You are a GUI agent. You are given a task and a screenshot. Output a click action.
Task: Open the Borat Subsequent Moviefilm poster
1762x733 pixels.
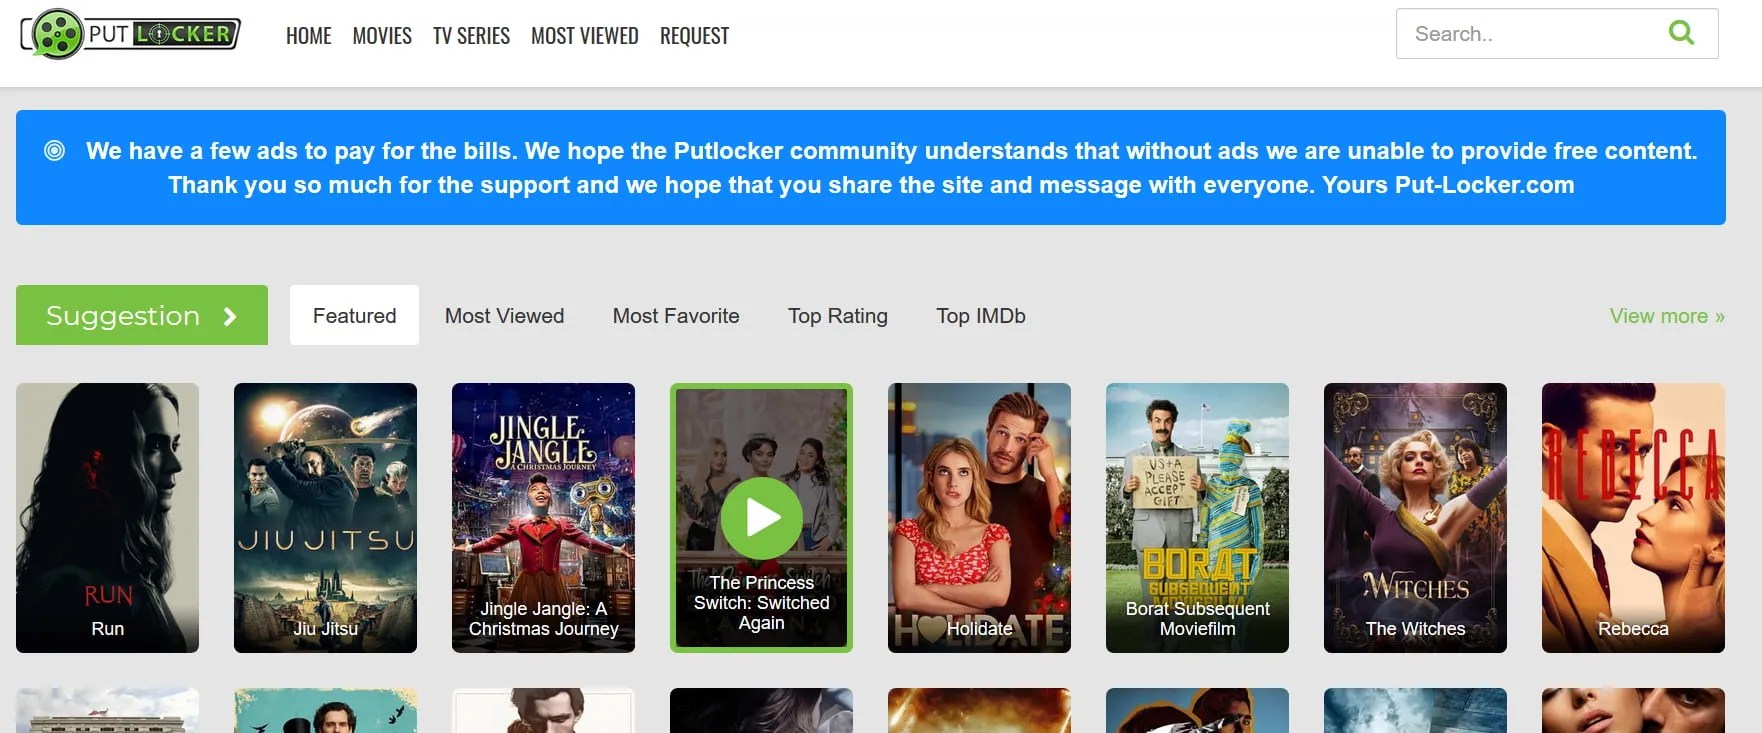pyautogui.click(x=1197, y=518)
